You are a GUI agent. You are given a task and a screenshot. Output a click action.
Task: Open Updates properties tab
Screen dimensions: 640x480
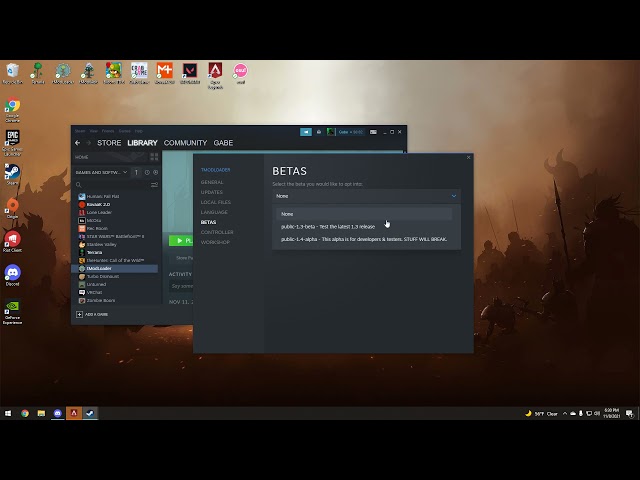tap(211, 192)
